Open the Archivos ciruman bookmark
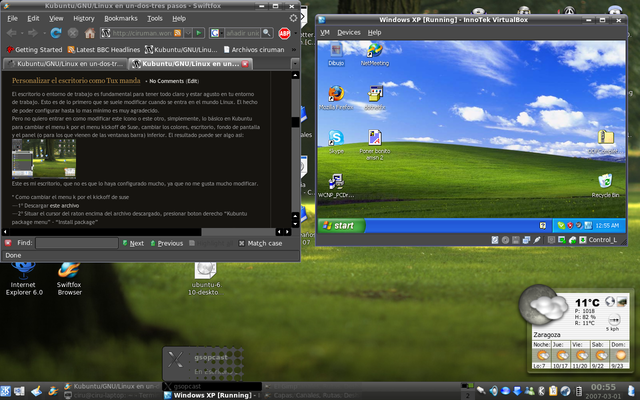 (254, 49)
